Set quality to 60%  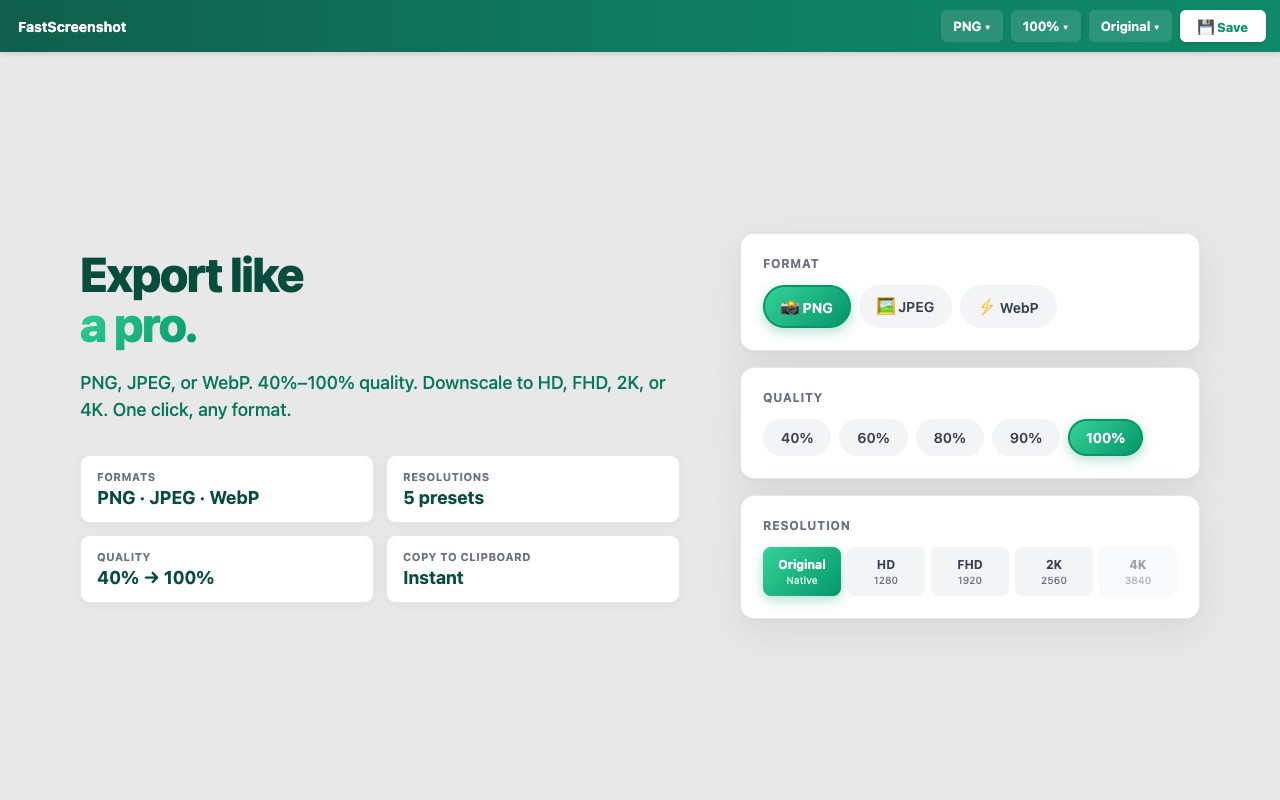coord(873,438)
